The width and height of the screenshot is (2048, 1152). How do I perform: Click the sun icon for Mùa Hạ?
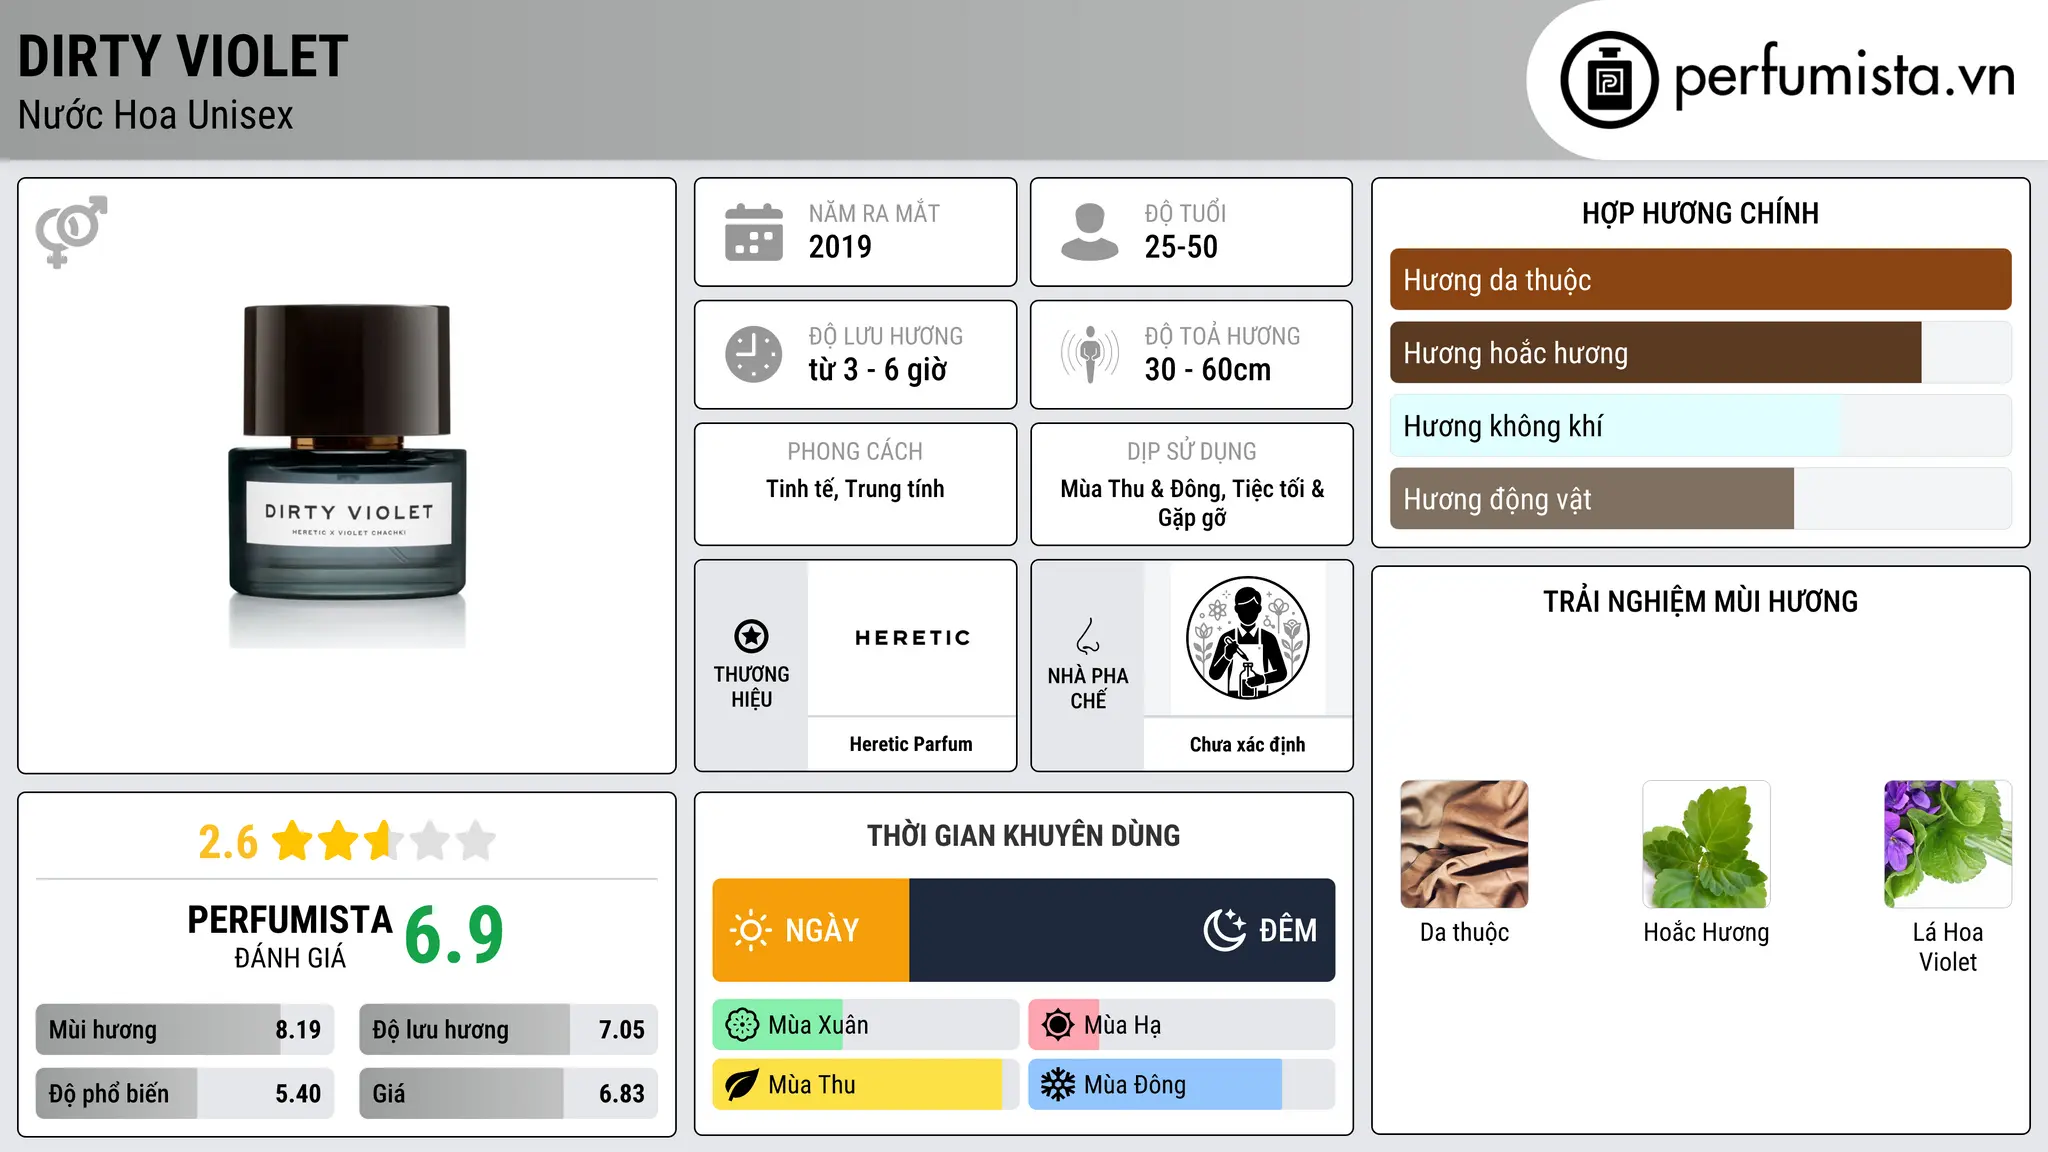point(1058,1025)
